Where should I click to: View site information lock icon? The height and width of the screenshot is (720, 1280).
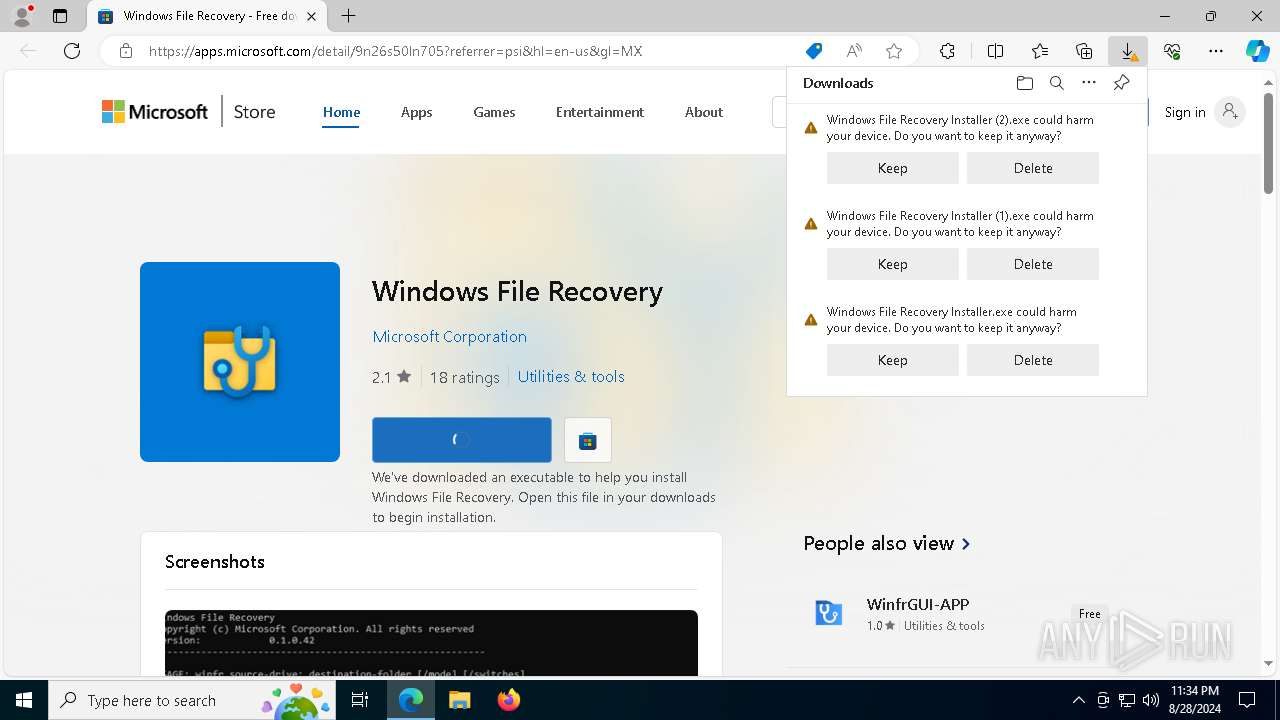click(x=125, y=51)
